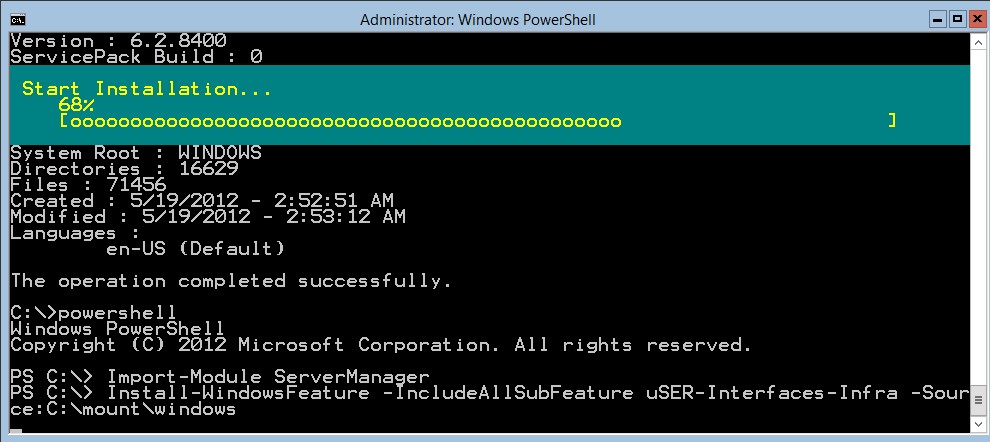Click the closing bracket of the progress bar
Image resolution: width=990 pixels, height=442 pixels.
[892, 121]
